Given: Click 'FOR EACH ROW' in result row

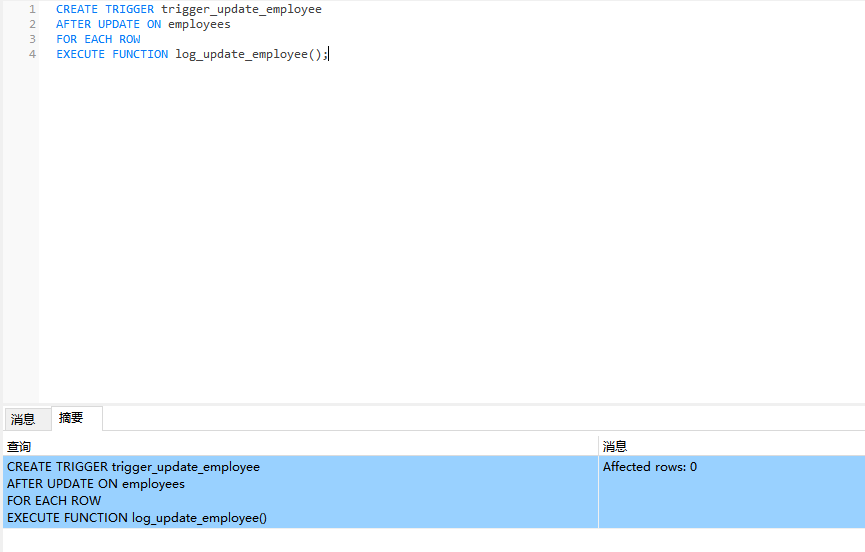Looking at the screenshot, I should tap(54, 501).
